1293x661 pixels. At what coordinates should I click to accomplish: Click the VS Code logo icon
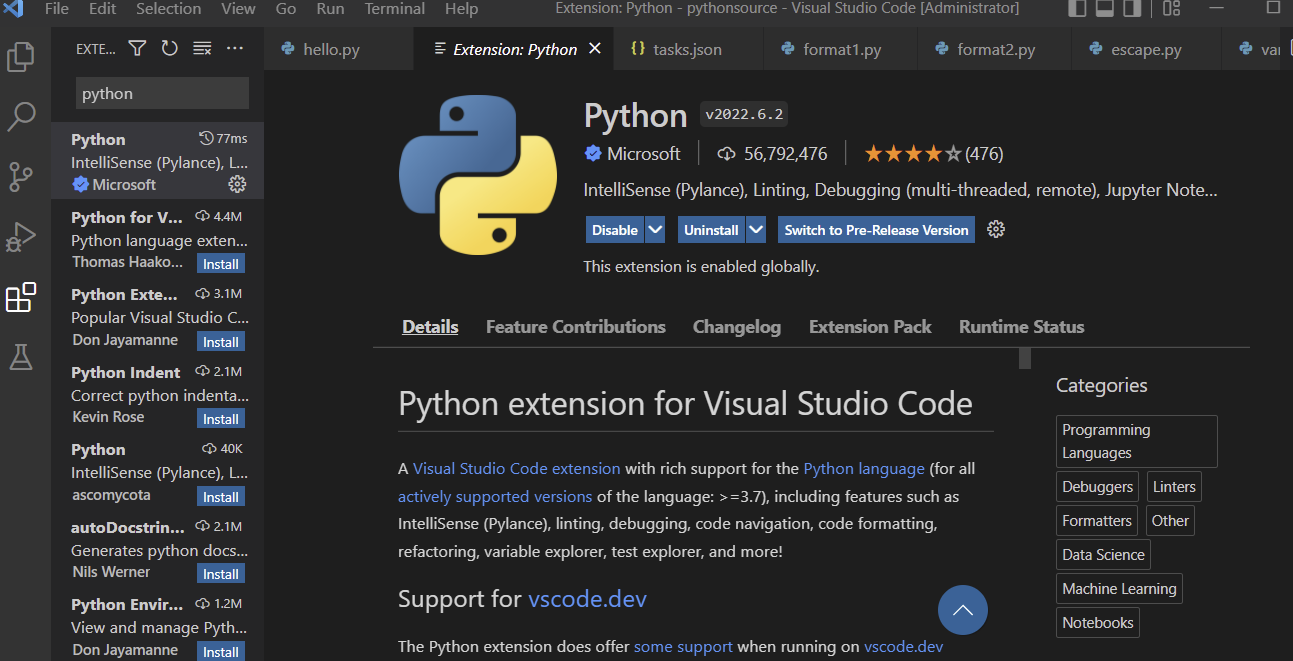pos(14,9)
